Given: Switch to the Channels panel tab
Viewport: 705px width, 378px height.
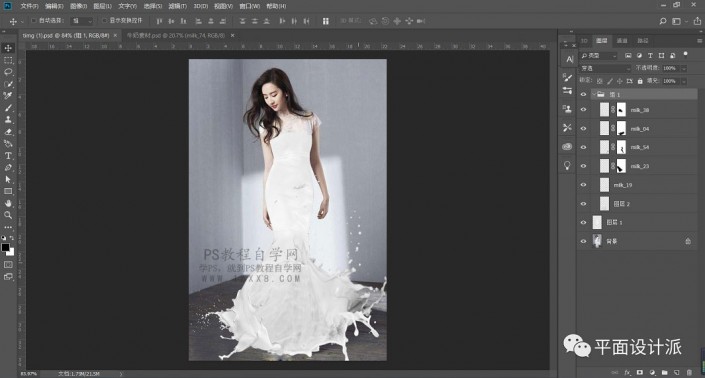Looking at the screenshot, I should tap(622, 40).
